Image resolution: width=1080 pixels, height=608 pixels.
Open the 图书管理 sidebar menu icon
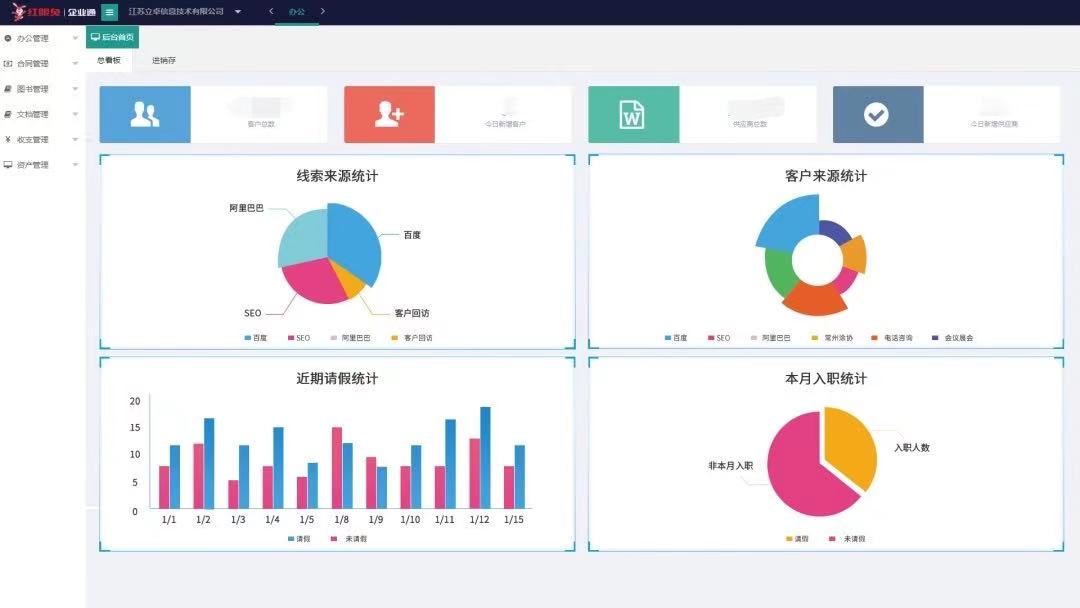tap(8, 89)
